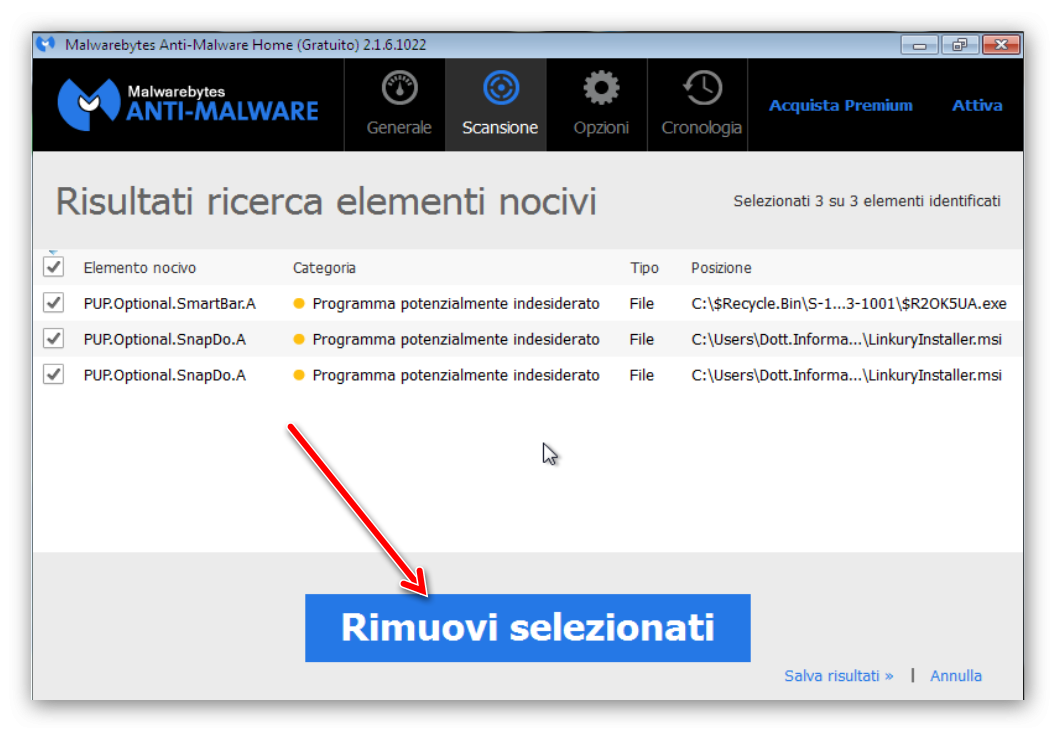Uncheck the SnapDo.A checkbox in last row
The image size is (1056, 731).
53,374
